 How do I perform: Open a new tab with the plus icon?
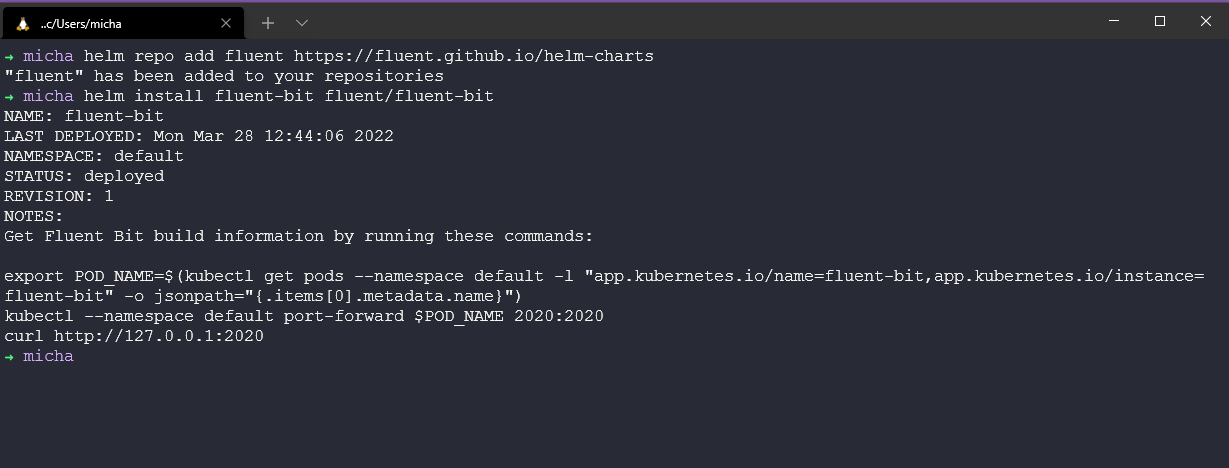point(268,23)
